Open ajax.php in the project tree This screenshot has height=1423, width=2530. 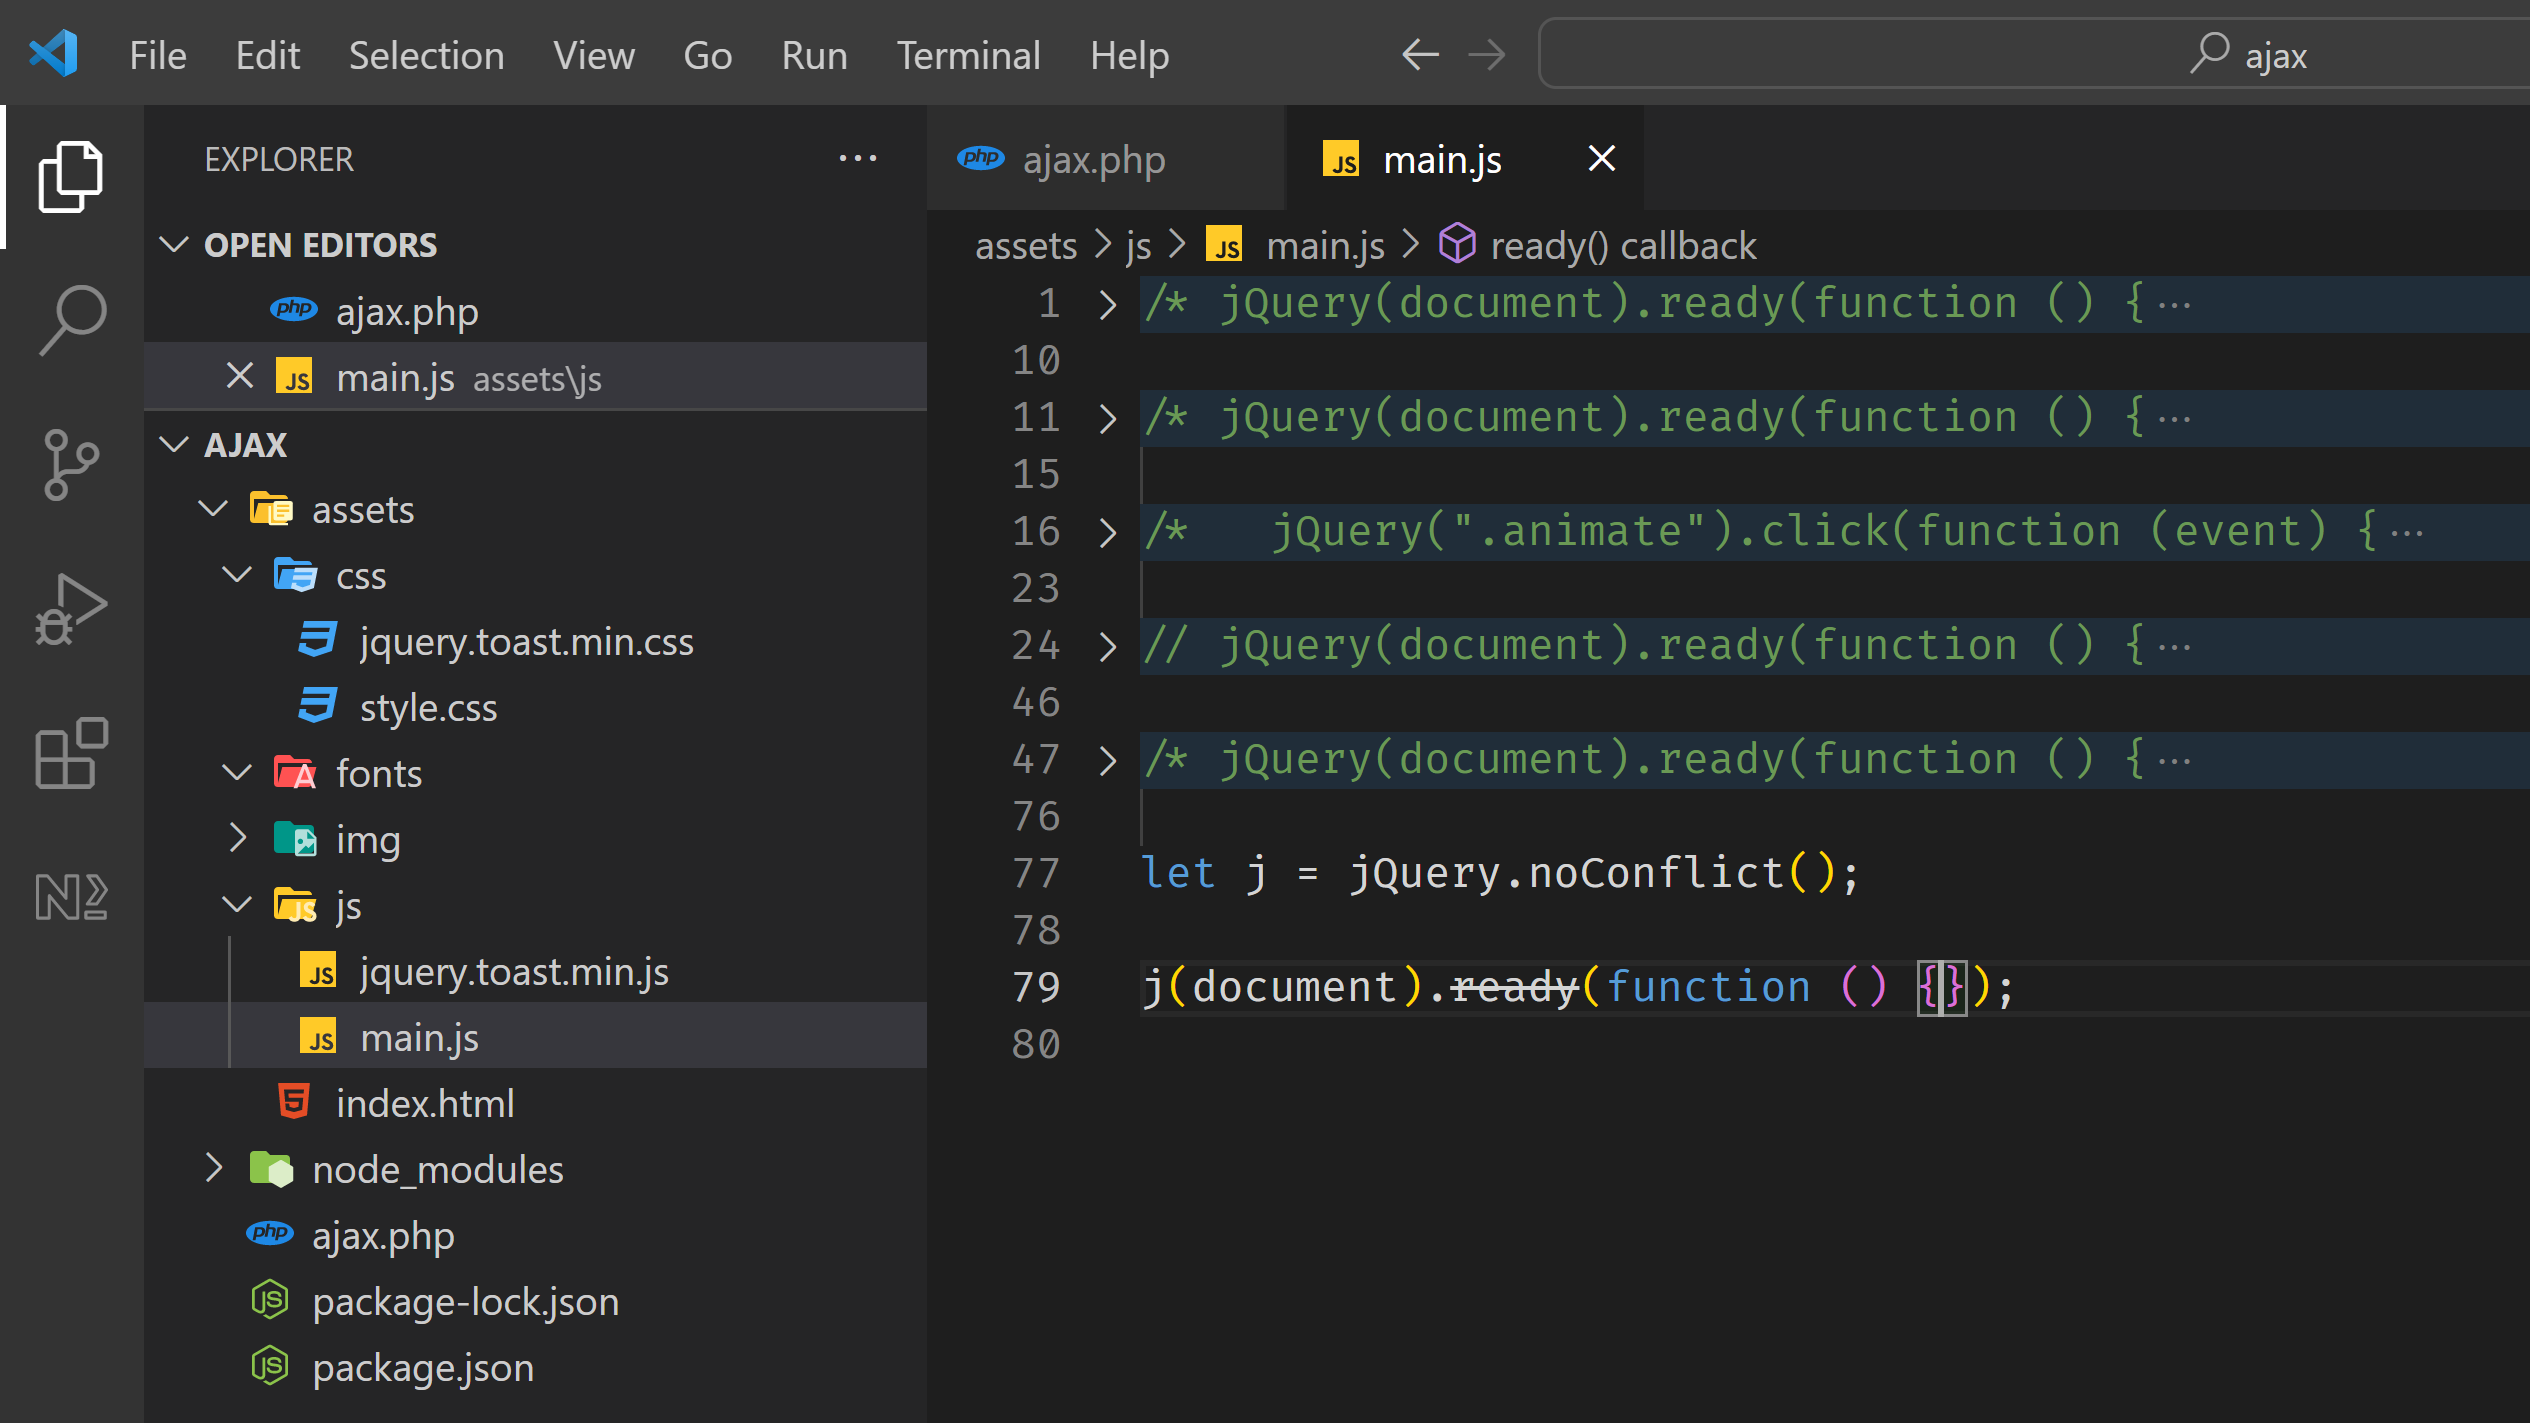point(536,1235)
